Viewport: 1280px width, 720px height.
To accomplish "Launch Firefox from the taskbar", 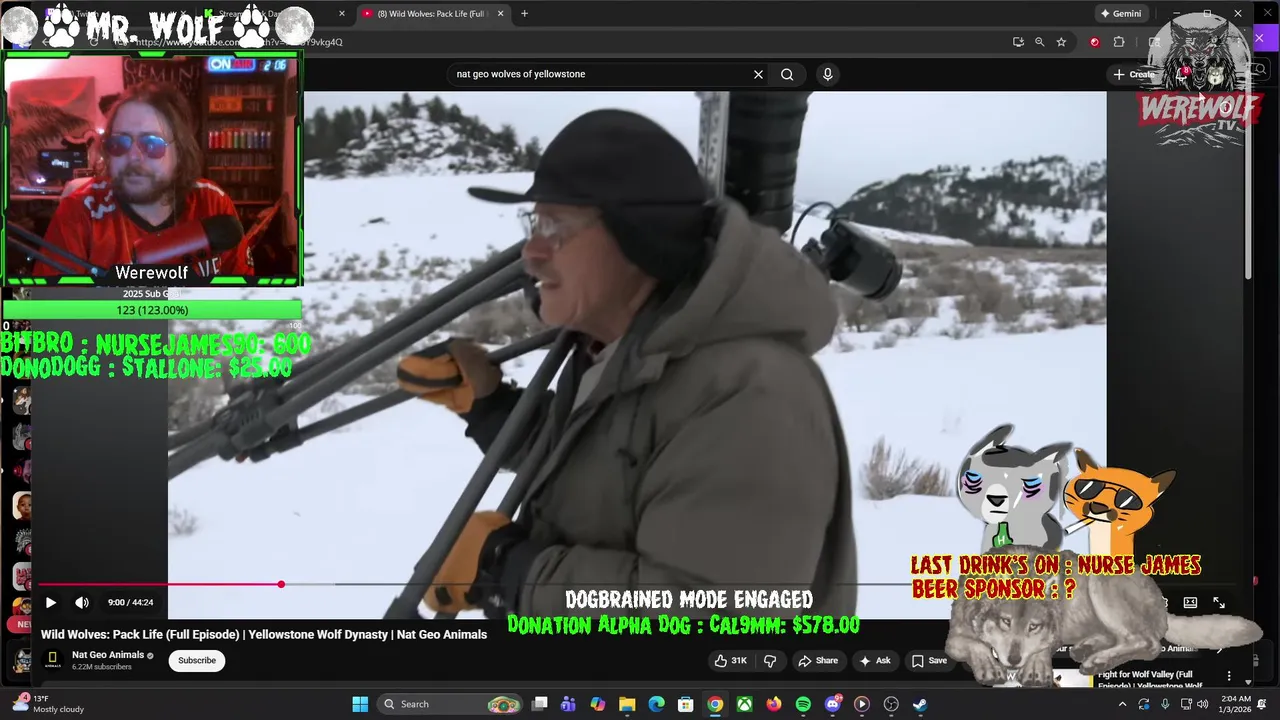I will (774, 704).
